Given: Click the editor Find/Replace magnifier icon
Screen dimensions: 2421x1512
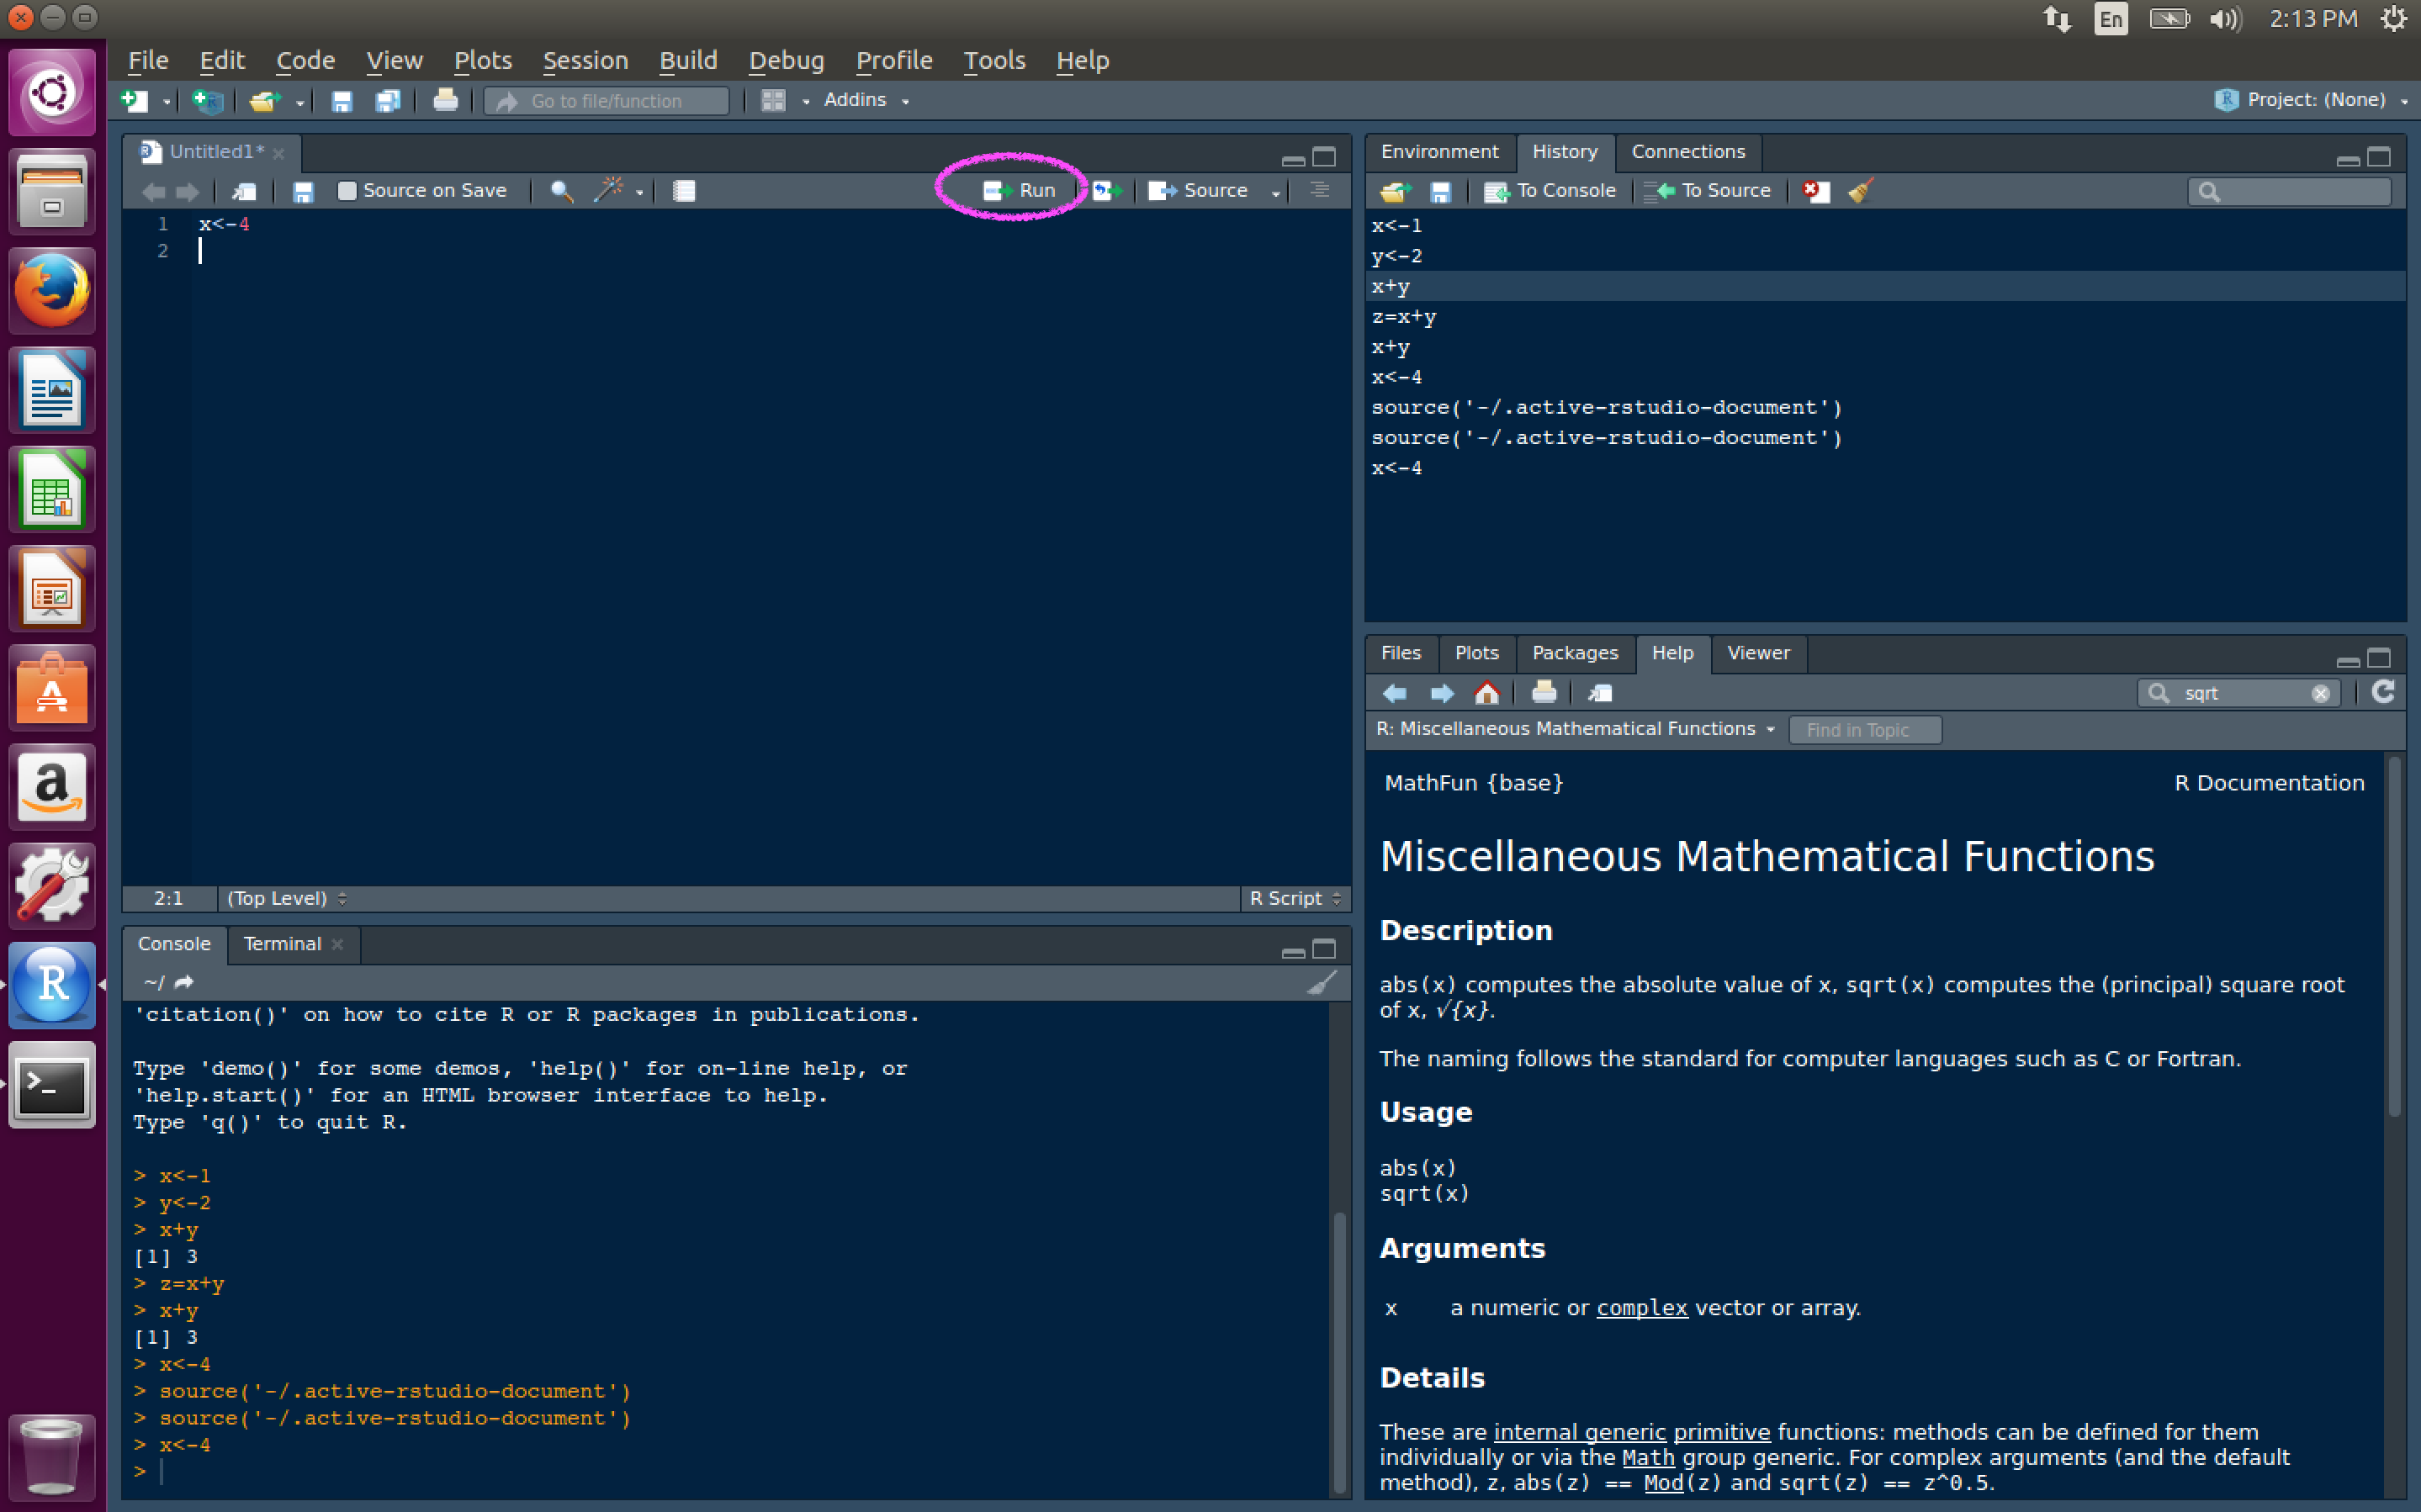Looking at the screenshot, I should coord(561,190).
